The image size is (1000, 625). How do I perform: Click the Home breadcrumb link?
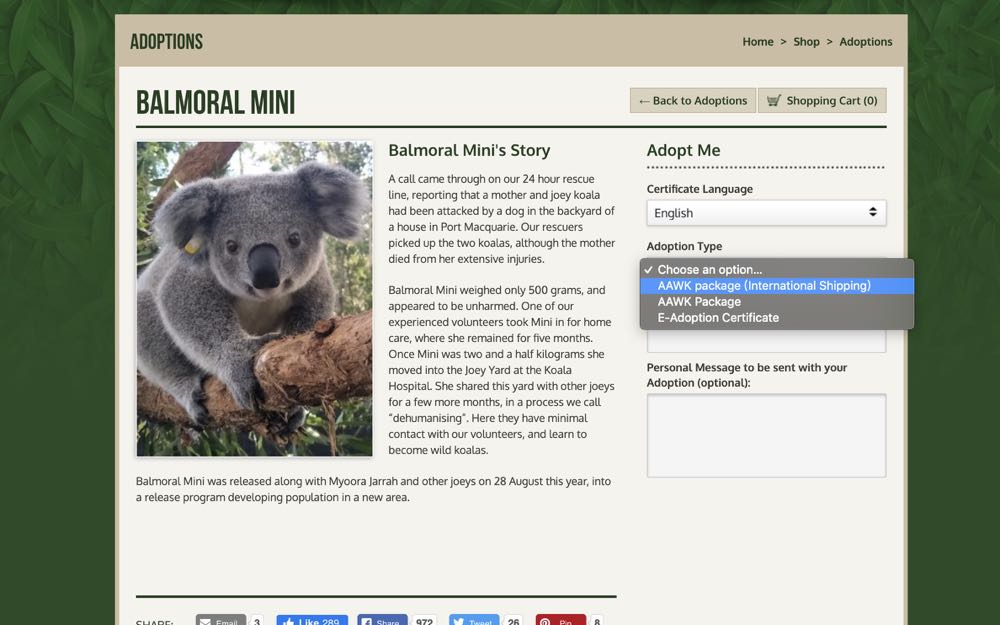(757, 42)
